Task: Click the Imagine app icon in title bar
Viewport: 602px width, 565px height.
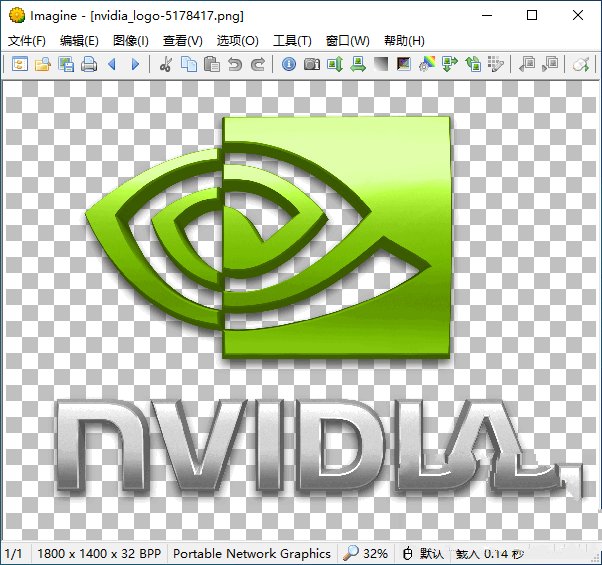Action: [17, 15]
